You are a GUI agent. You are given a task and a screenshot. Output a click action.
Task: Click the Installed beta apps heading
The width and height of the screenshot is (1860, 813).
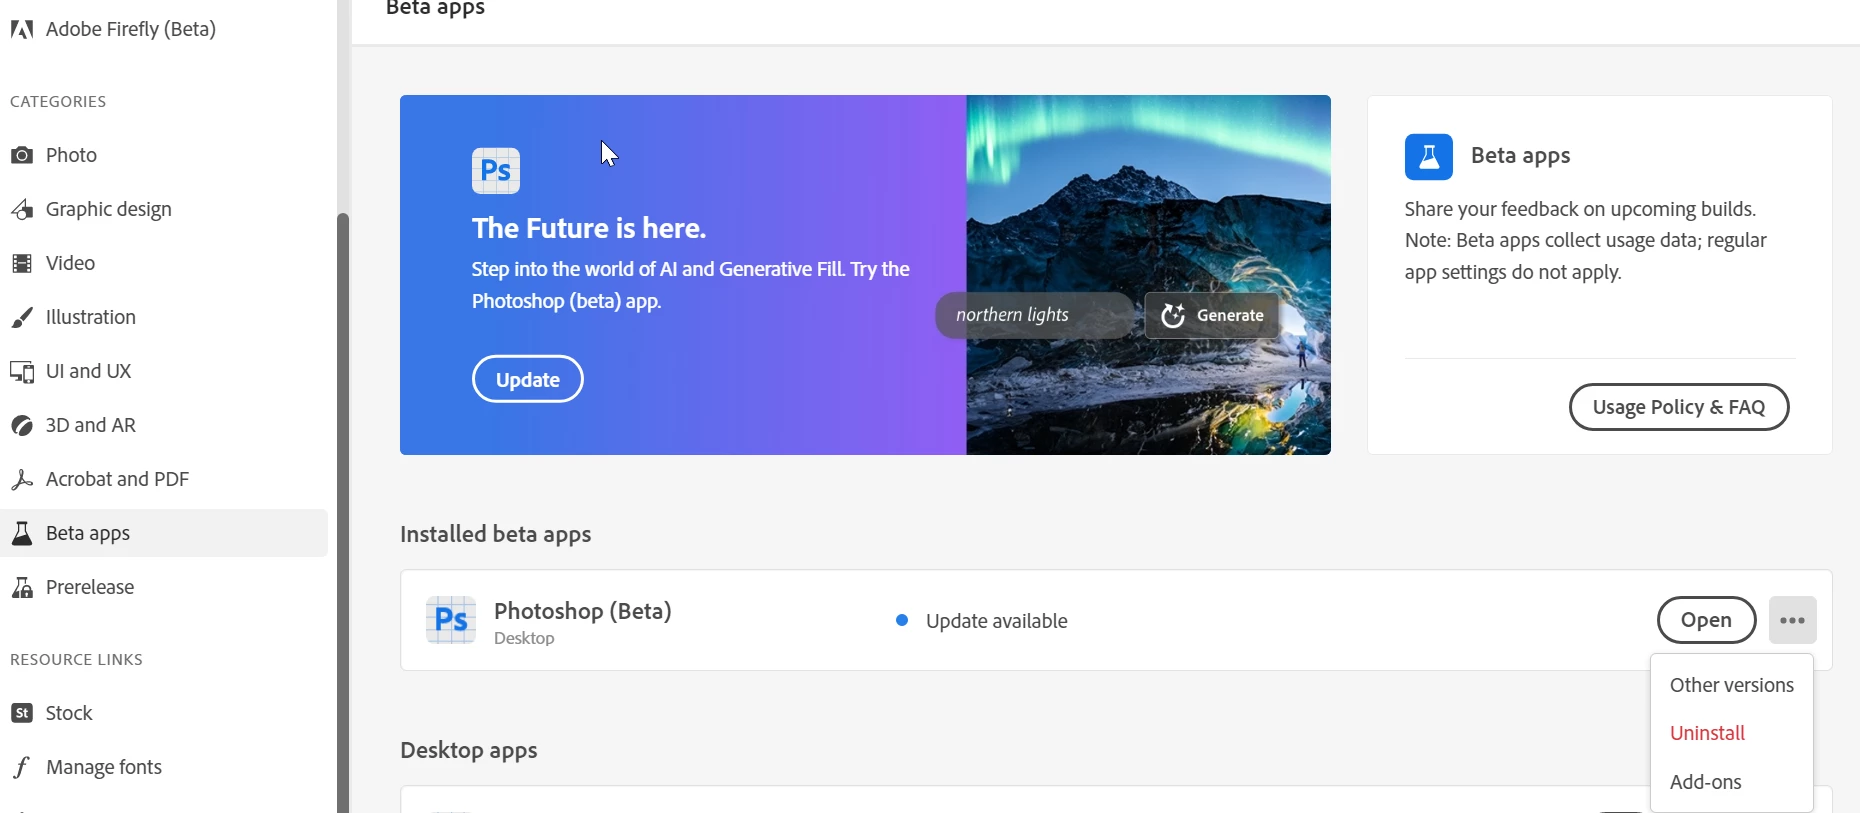tap(496, 534)
